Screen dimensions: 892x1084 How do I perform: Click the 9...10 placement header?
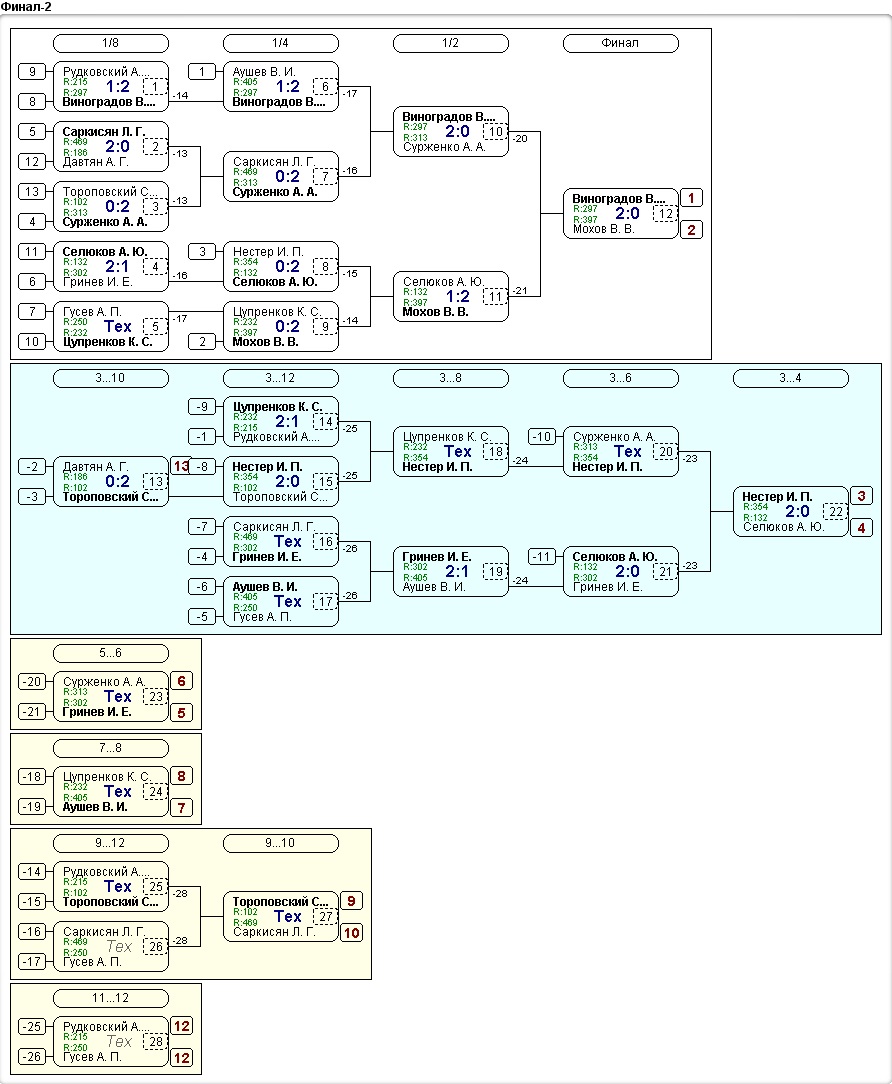pyautogui.click(x=281, y=843)
